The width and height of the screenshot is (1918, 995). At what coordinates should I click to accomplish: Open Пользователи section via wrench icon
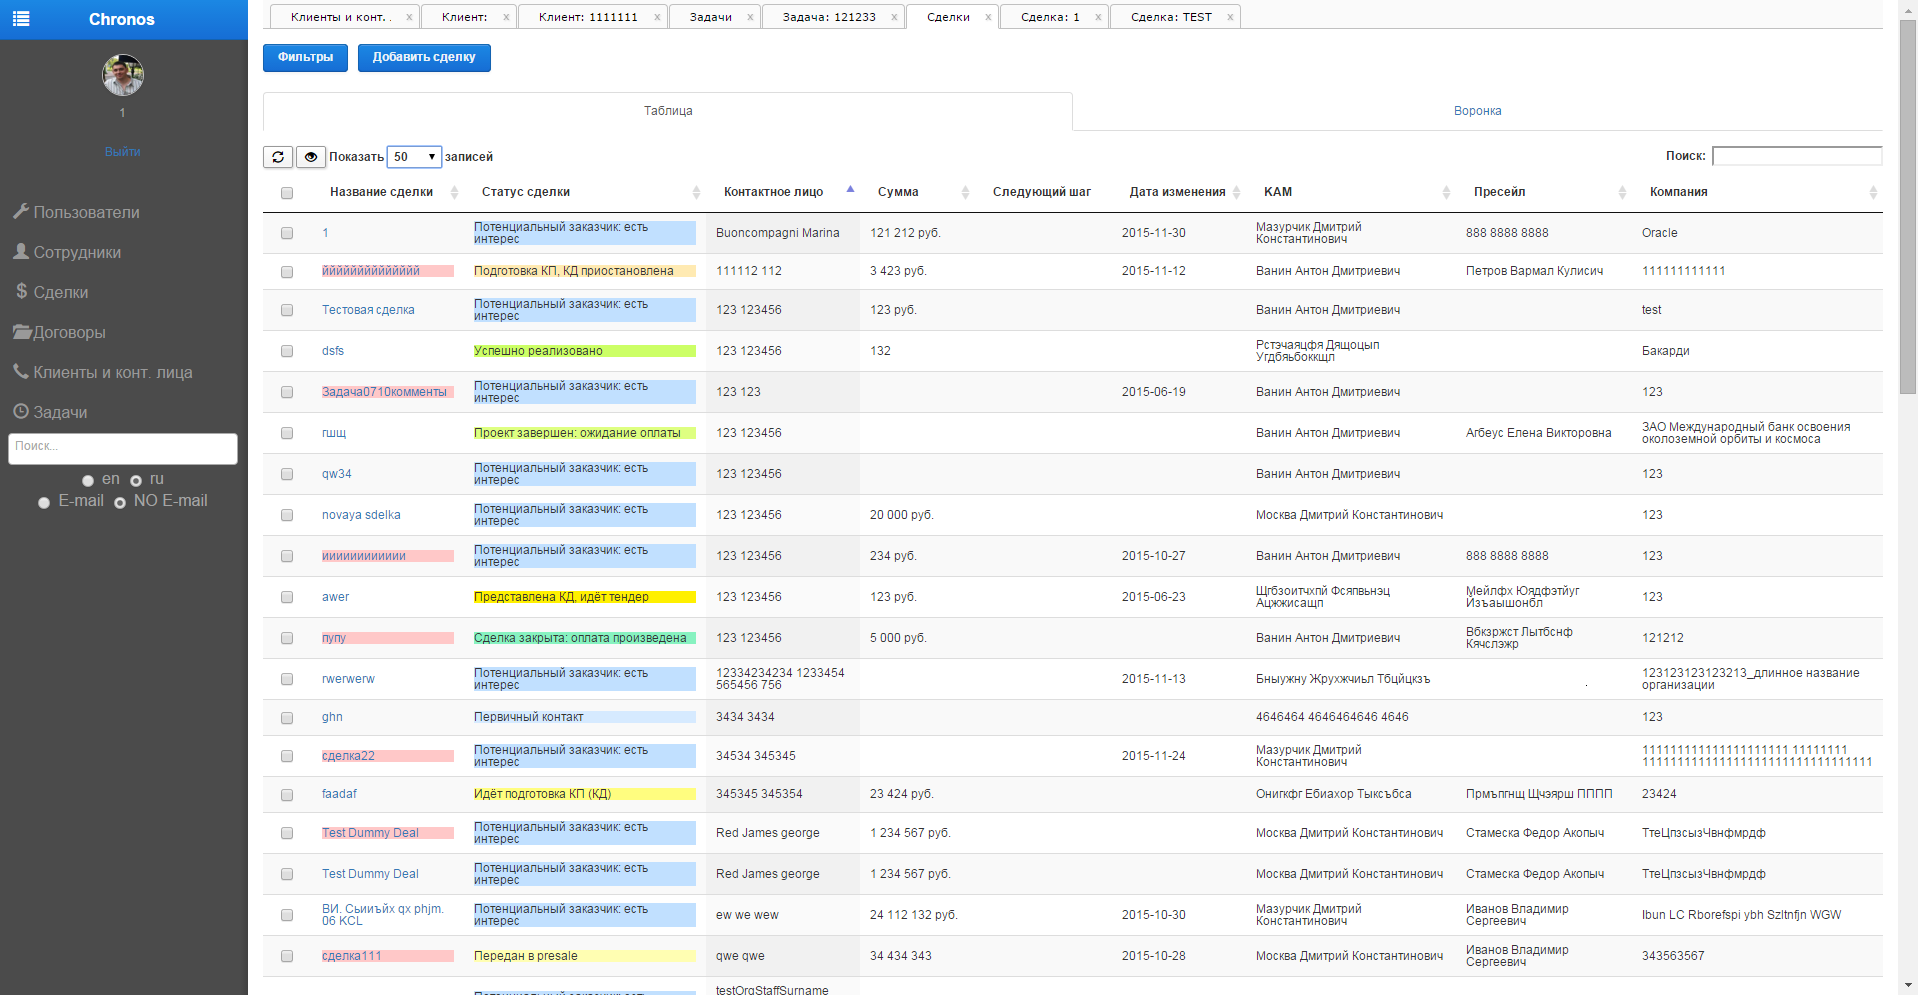(22, 212)
